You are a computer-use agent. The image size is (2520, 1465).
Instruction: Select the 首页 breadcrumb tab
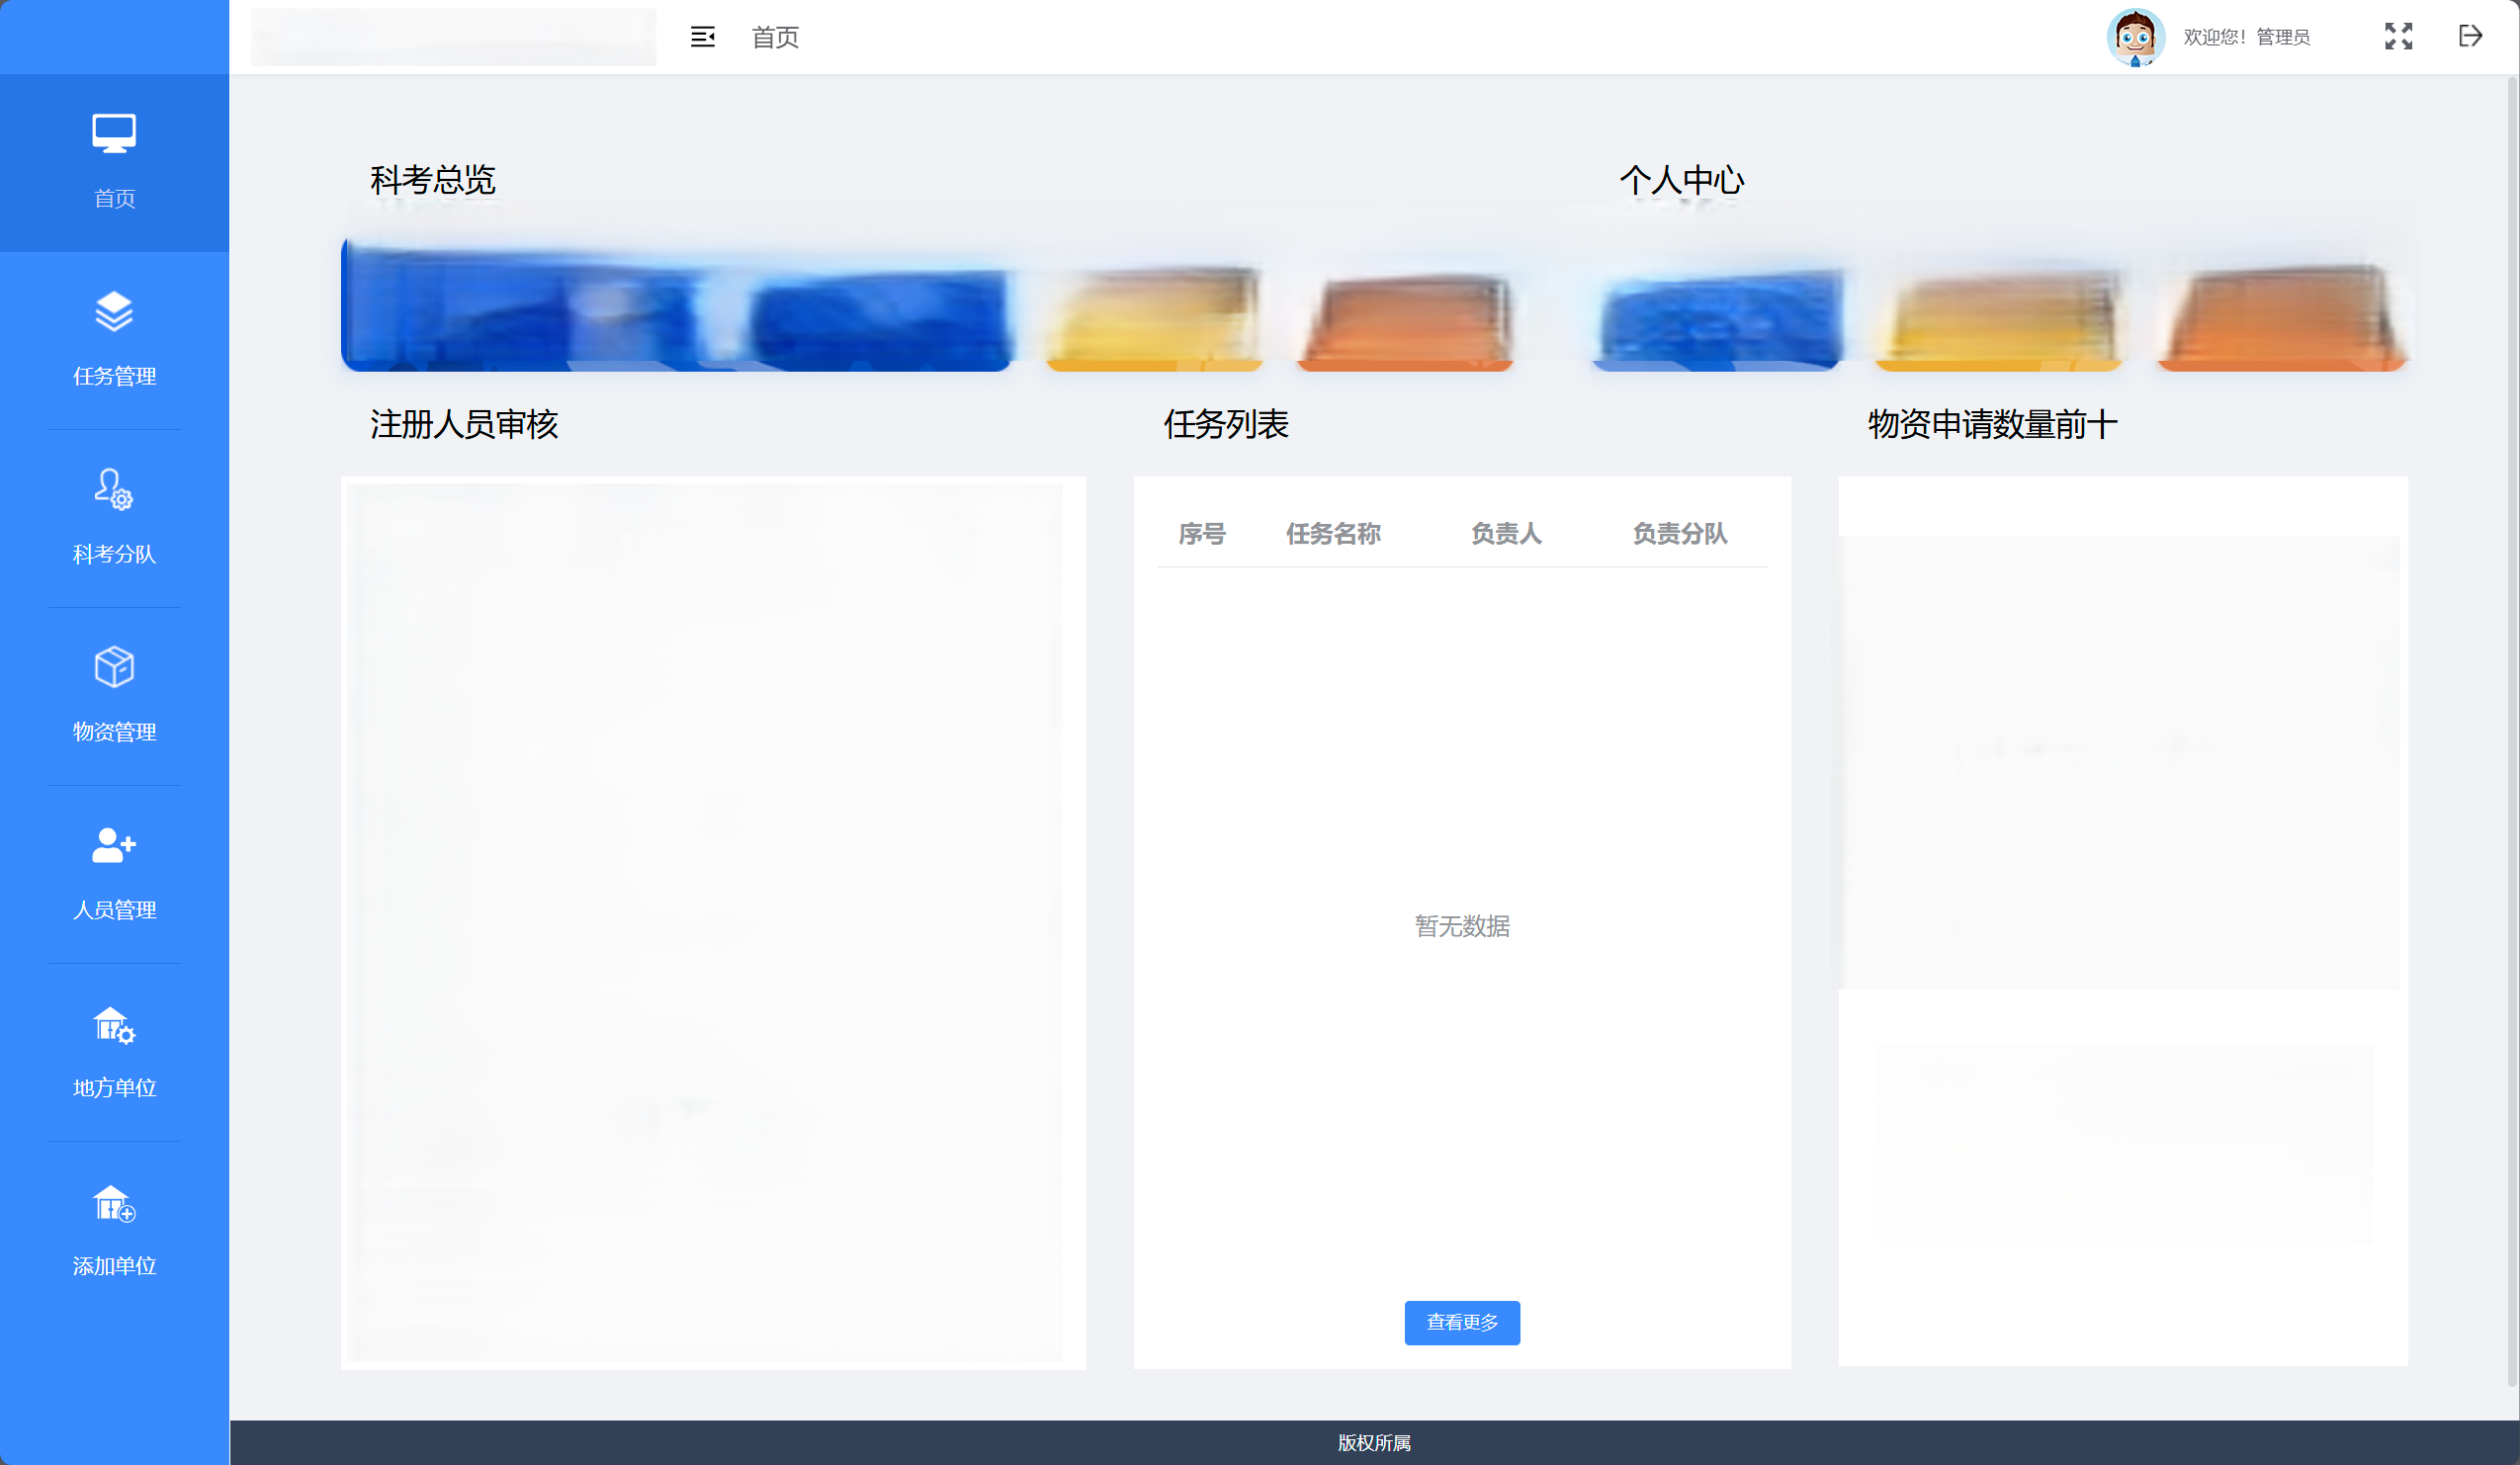(x=775, y=37)
